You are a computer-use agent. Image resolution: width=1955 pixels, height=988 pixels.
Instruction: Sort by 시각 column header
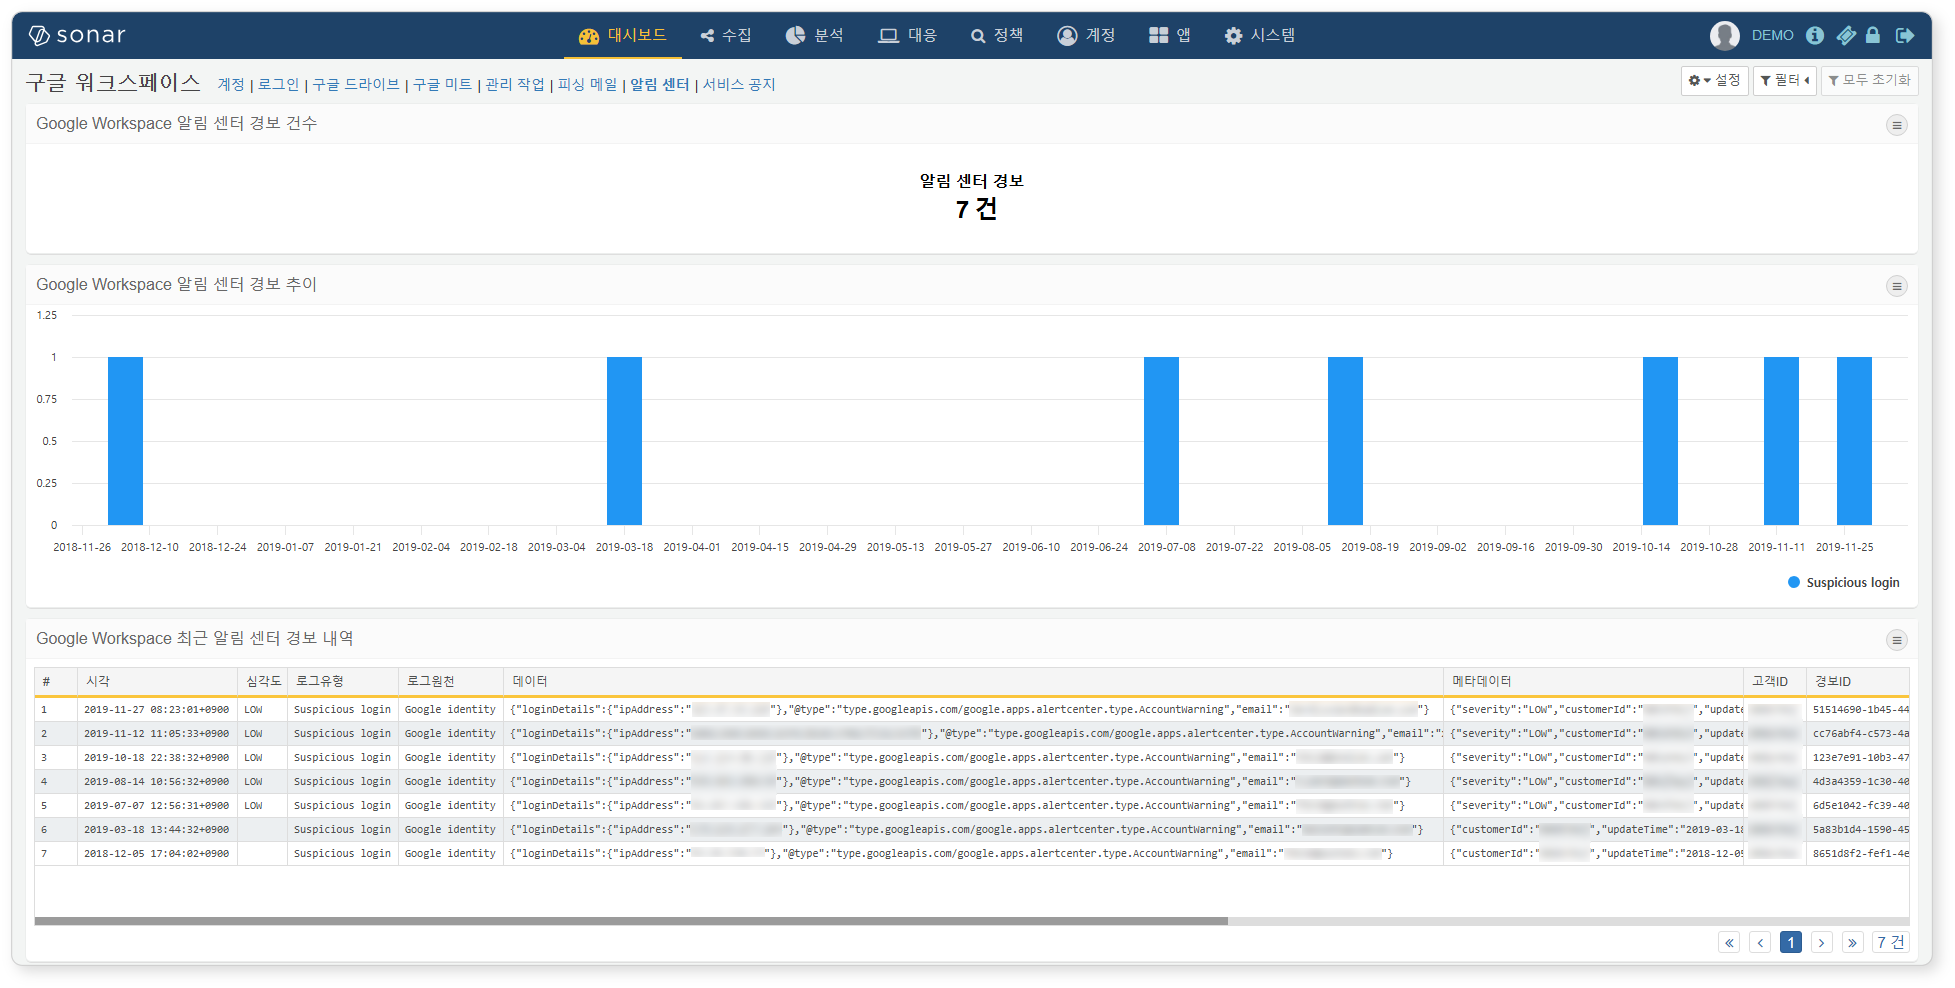coord(157,681)
